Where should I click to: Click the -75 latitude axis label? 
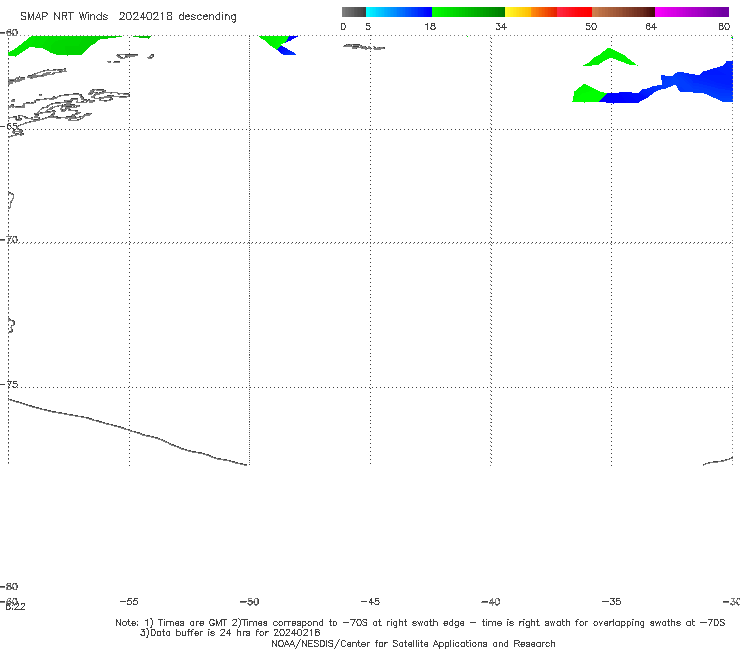(9, 384)
